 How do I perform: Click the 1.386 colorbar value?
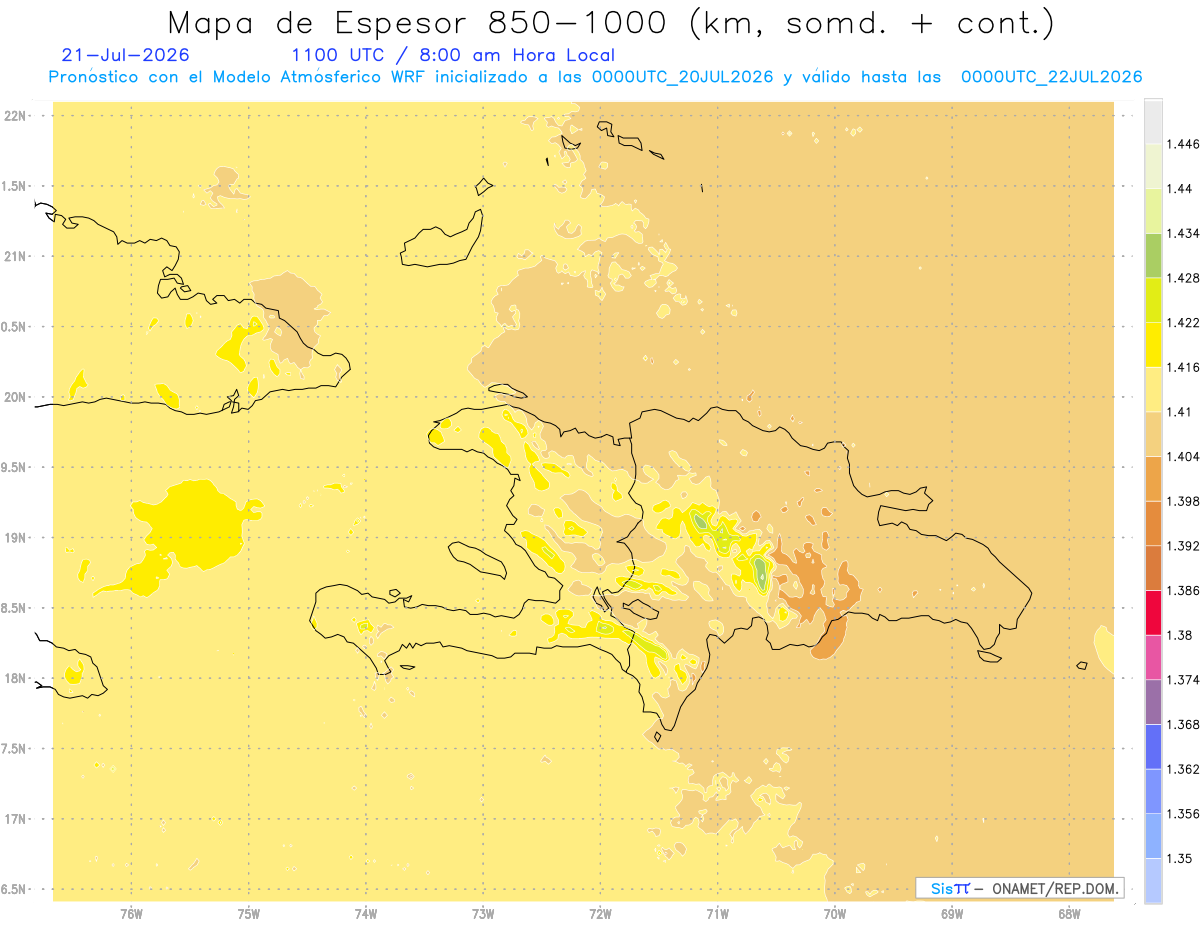(x=1182, y=590)
